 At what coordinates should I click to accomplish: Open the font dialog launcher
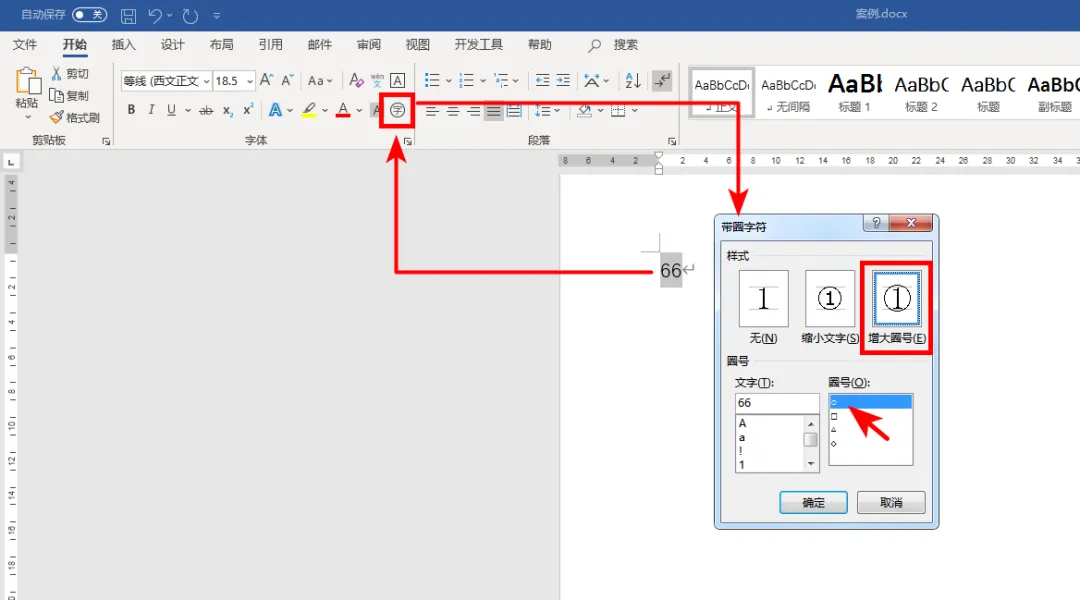click(x=408, y=141)
